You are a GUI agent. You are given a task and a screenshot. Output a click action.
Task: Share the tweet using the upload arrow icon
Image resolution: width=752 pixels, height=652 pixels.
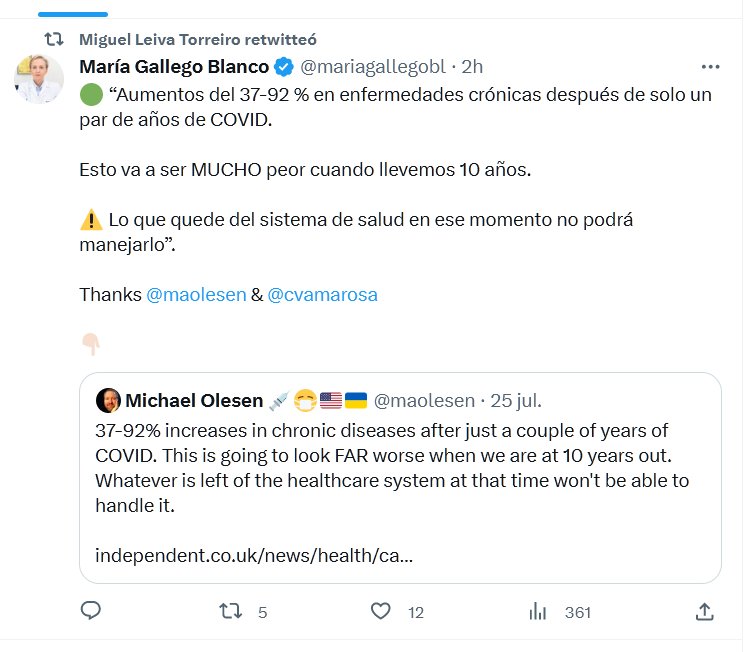coord(704,611)
